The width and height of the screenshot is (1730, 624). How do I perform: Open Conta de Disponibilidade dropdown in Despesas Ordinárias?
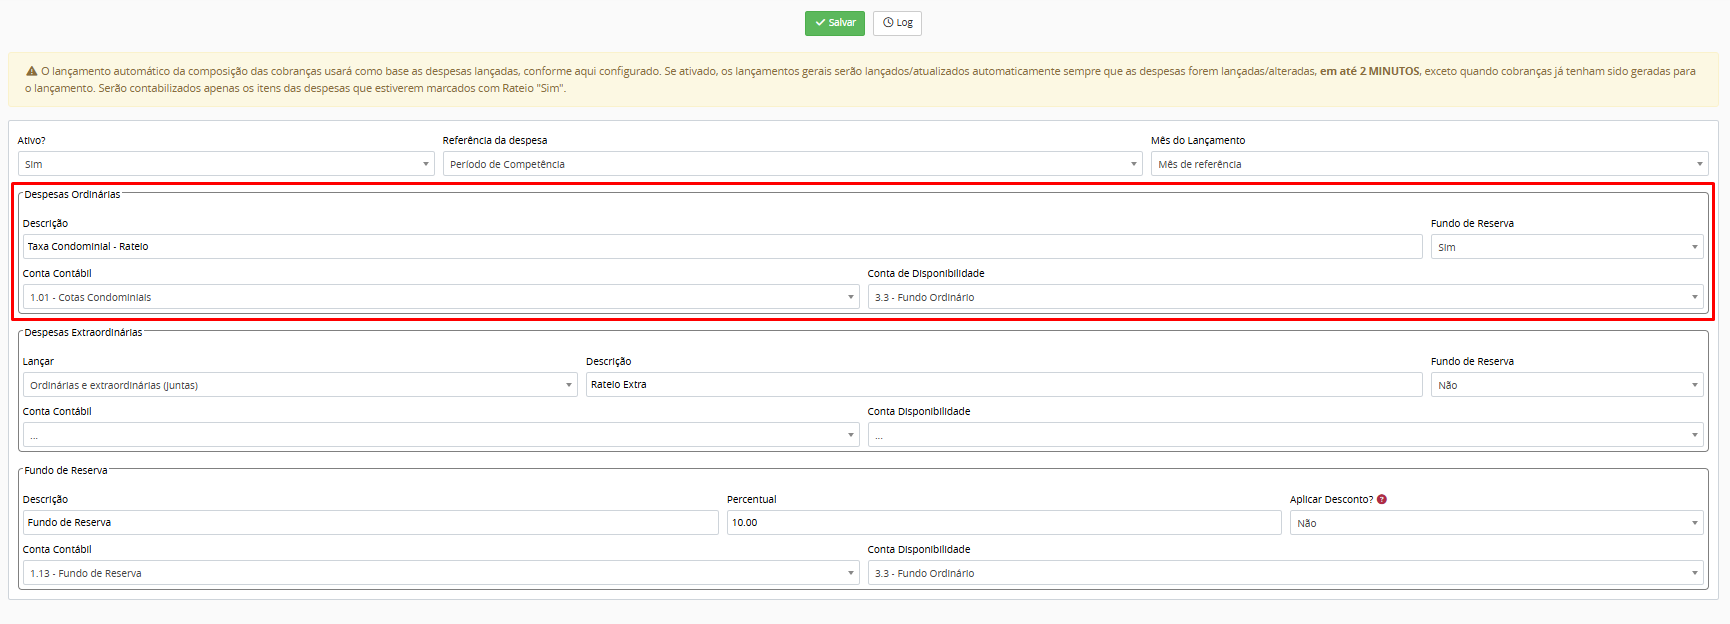click(x=1285, y=297)
